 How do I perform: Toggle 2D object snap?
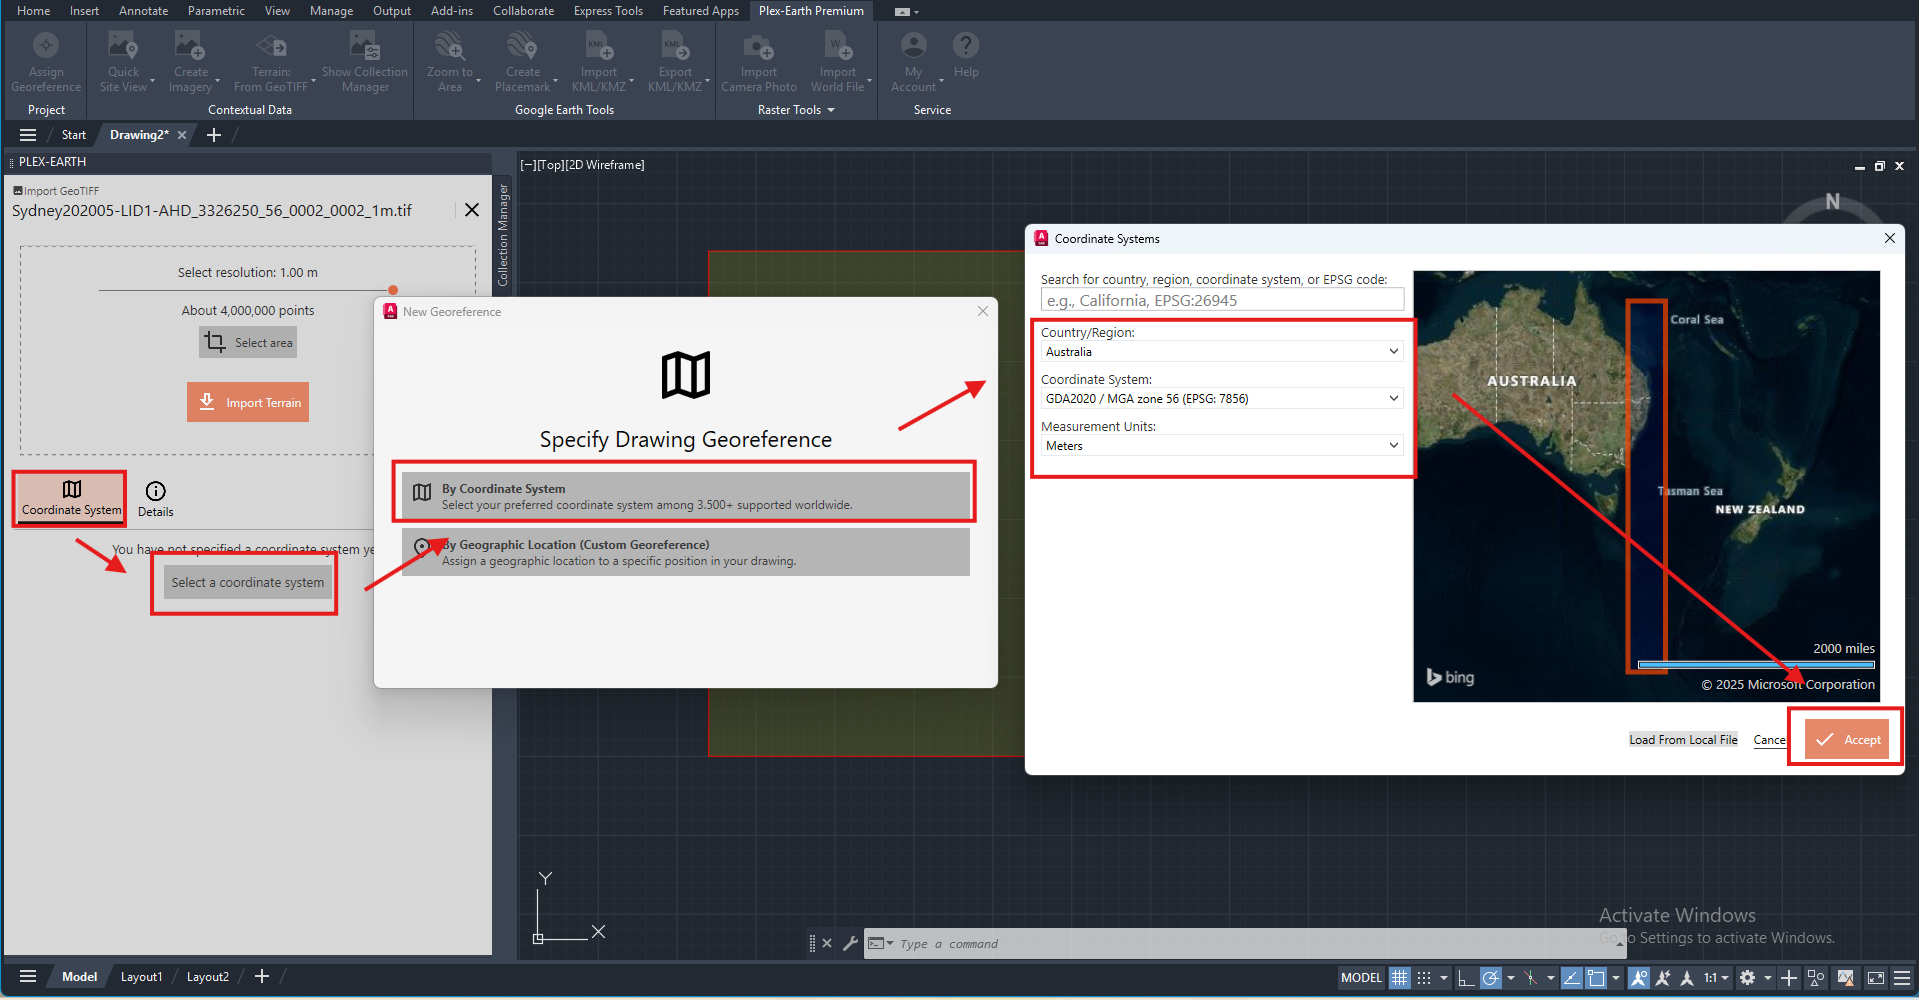(x=1596, y=978)
